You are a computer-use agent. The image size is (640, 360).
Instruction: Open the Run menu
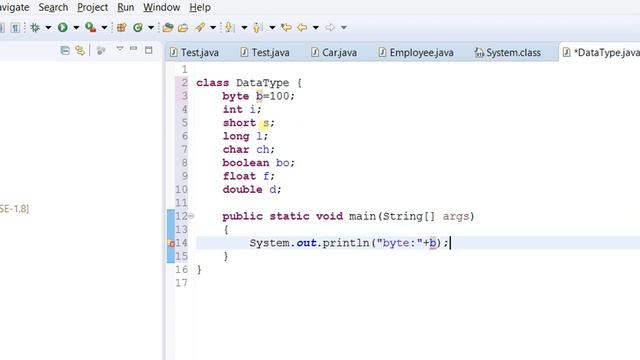coord(125,7)
